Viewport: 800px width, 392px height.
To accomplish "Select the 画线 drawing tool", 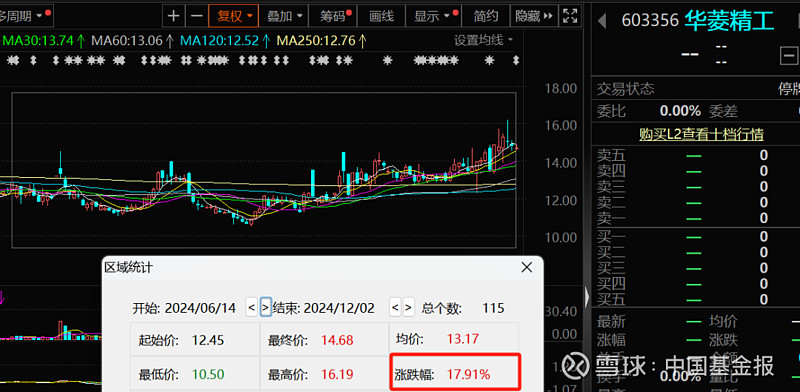I will pyautogui.click(x=381, y=16).
